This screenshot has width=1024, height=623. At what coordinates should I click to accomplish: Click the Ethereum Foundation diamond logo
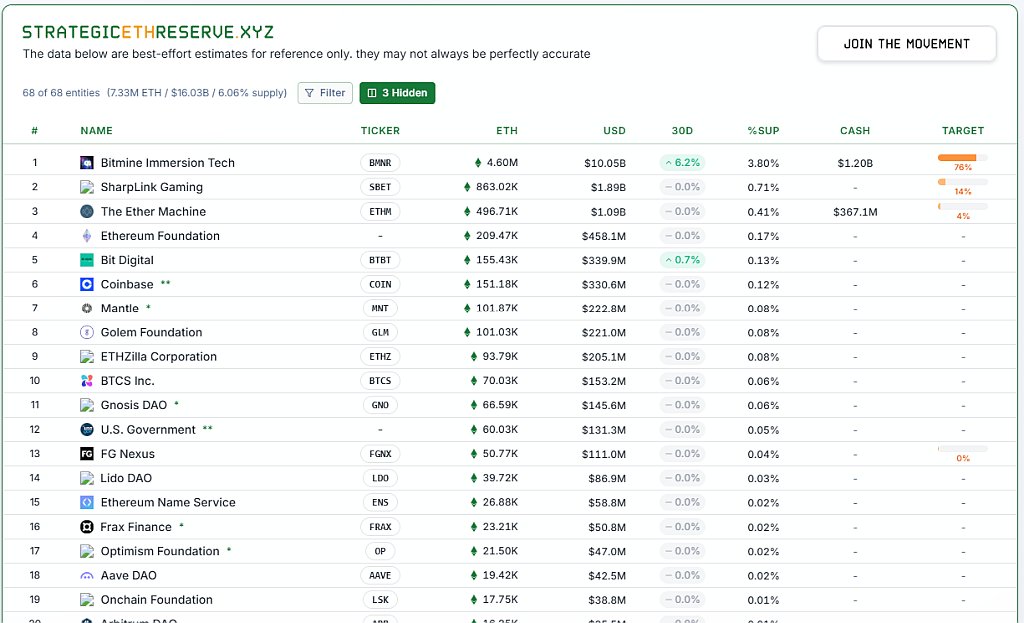click(87, 236)
